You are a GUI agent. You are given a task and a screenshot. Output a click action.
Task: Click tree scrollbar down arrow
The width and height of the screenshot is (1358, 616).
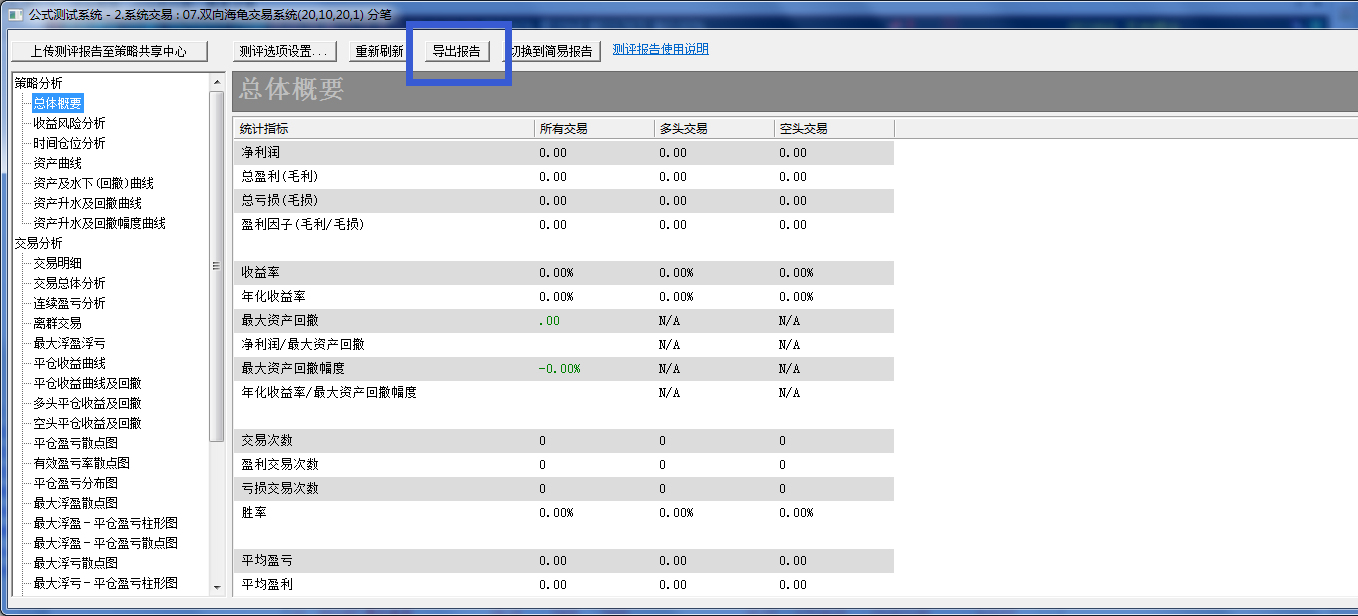tap(216, 587)
